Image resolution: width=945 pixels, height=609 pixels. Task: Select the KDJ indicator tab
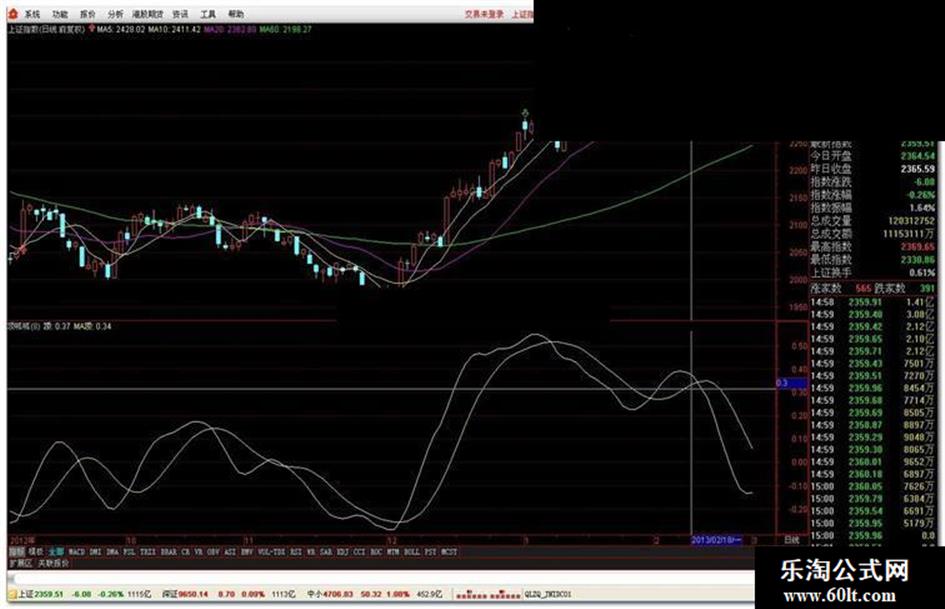pyautogui.click(x=343, y=552)
